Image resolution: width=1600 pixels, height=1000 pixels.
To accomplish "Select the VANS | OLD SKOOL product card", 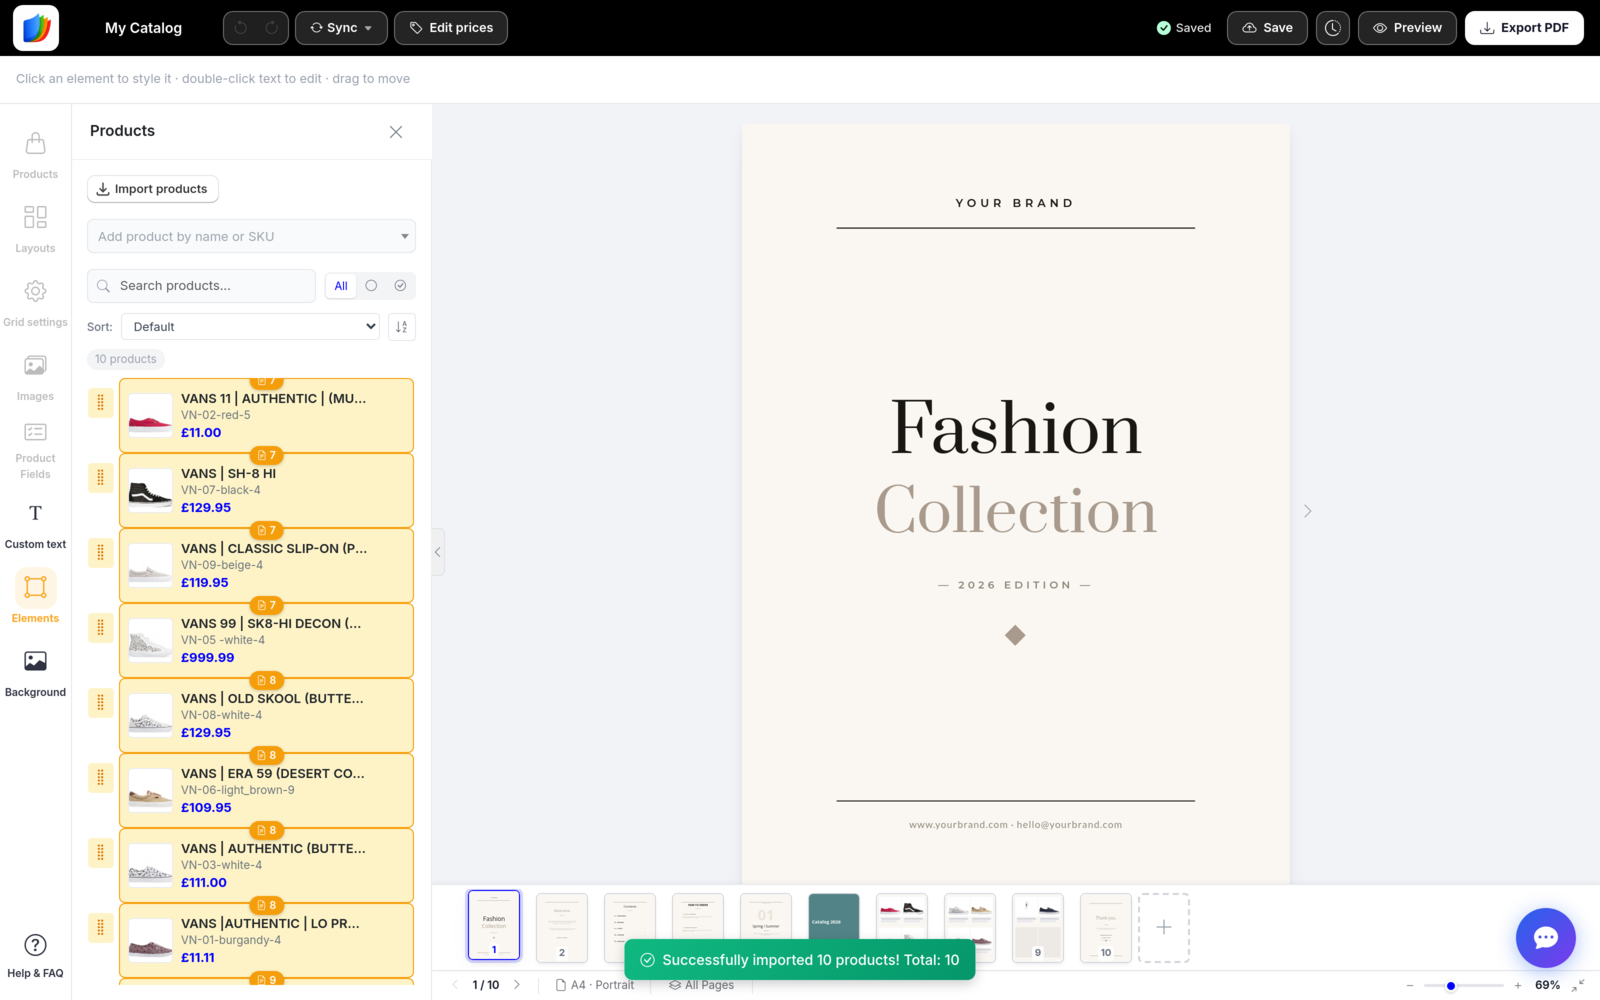I will pyautogui.click(x=266, y=716).
